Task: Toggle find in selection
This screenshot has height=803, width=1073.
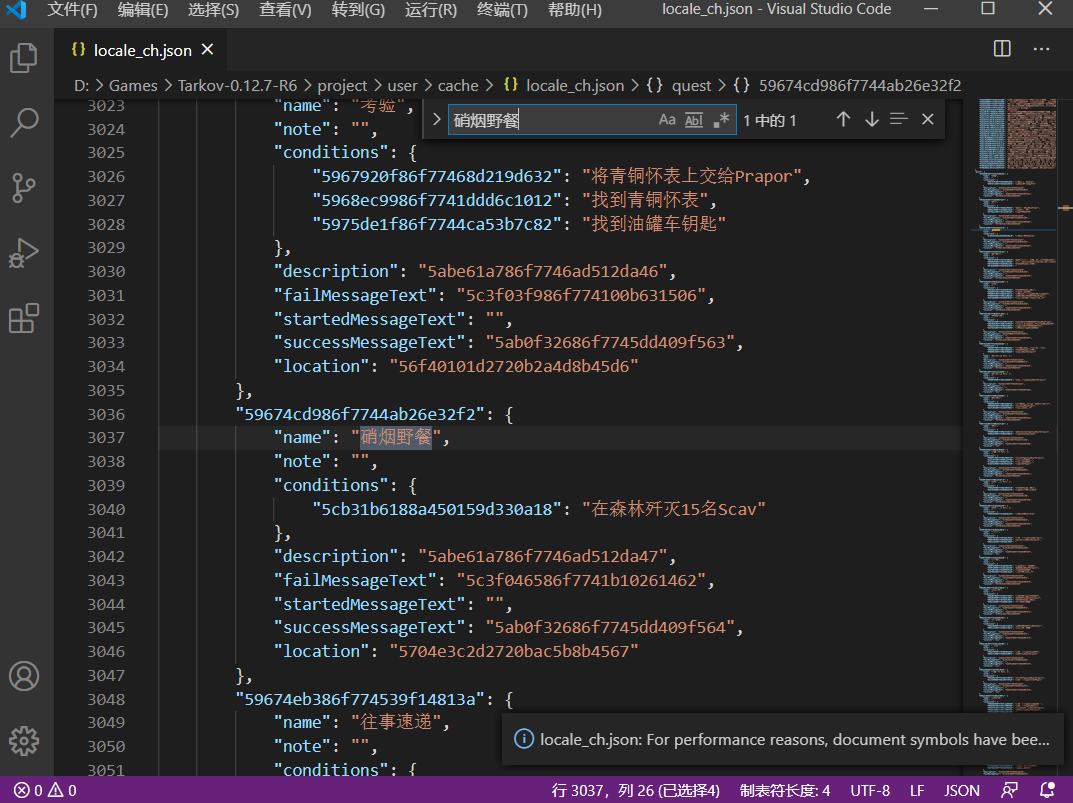Action: 899,120
